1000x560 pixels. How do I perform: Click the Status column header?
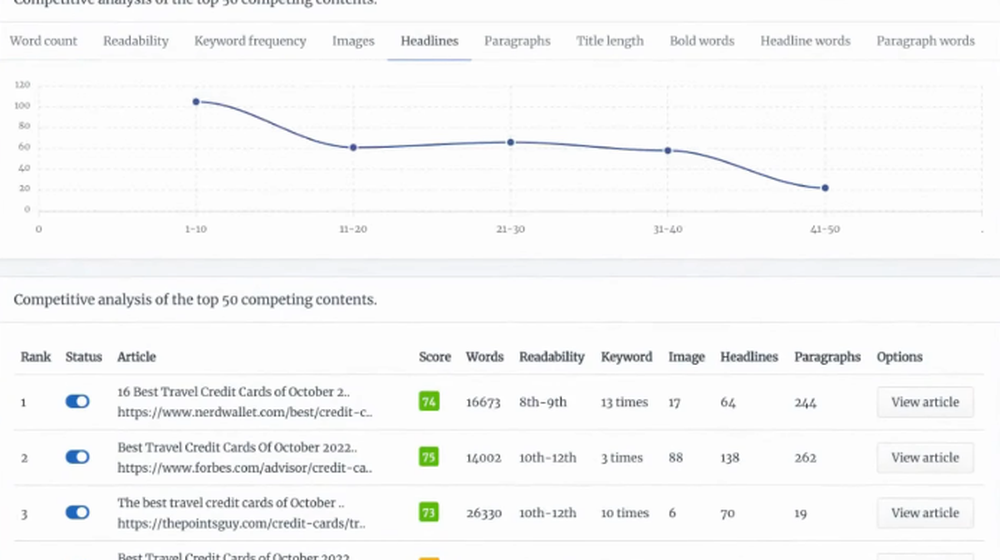point(84,357)
